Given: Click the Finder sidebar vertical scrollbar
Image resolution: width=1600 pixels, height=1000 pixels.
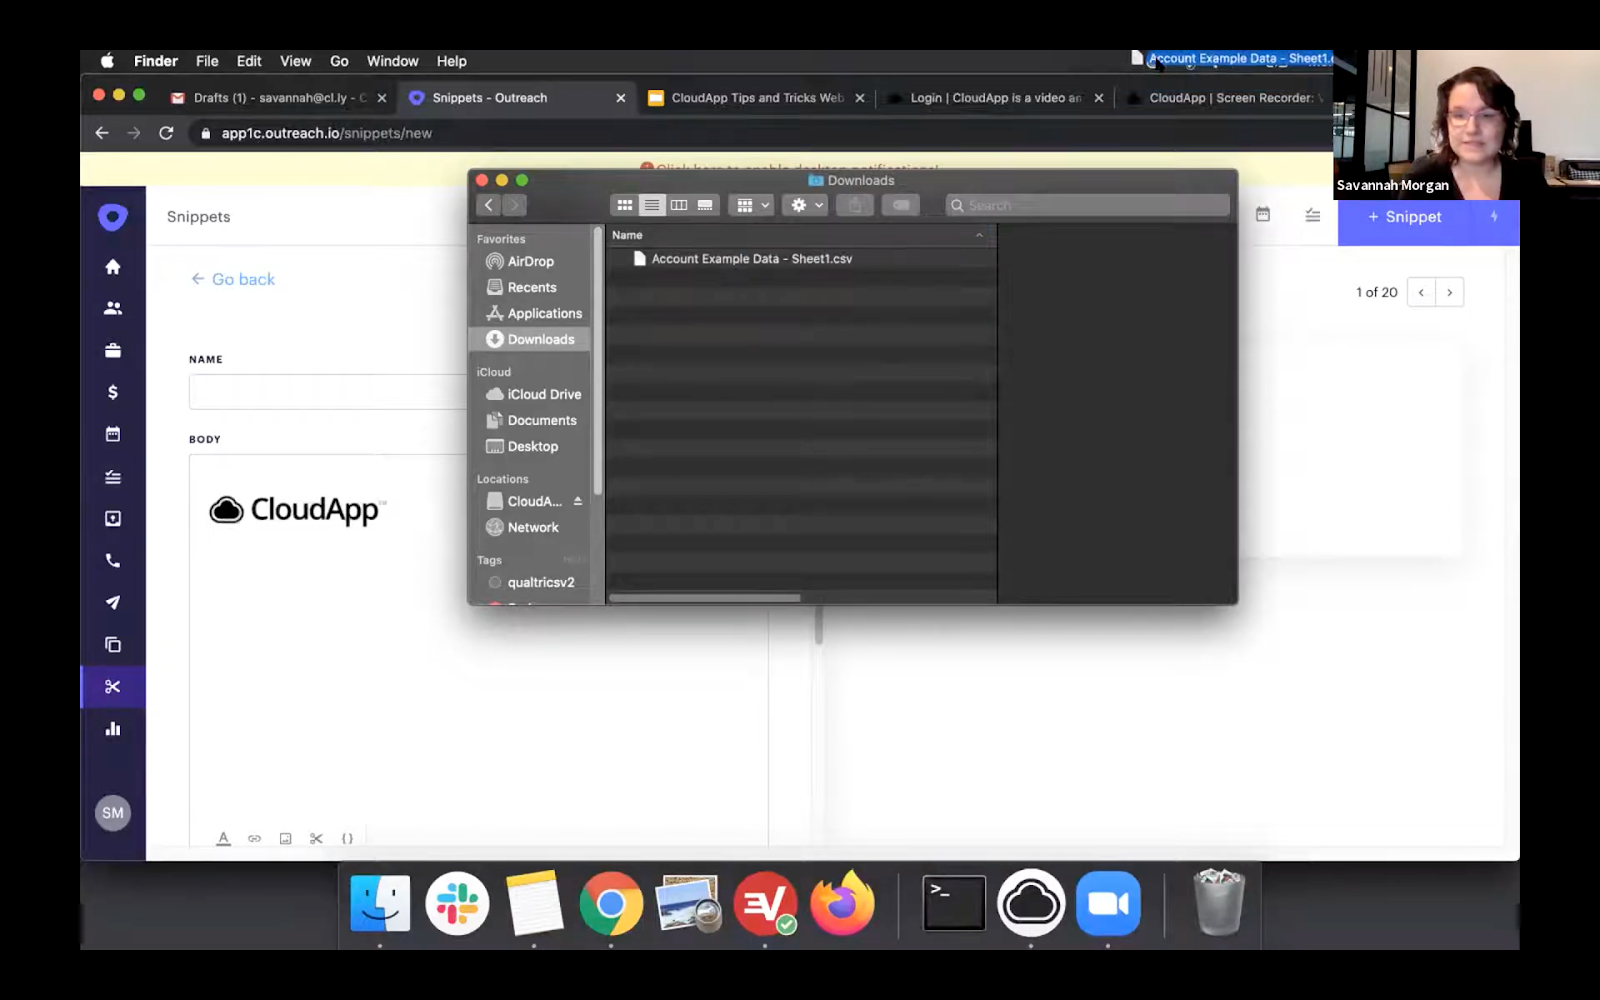Looking at the screenshot, I should tap(598, 362).
